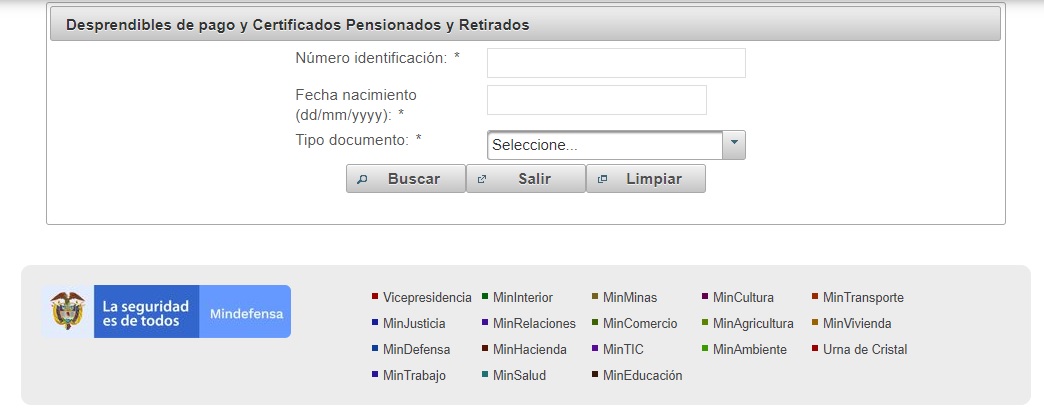
Task: Click the Colombia coat of arms logo
Action: click(68, 312)
